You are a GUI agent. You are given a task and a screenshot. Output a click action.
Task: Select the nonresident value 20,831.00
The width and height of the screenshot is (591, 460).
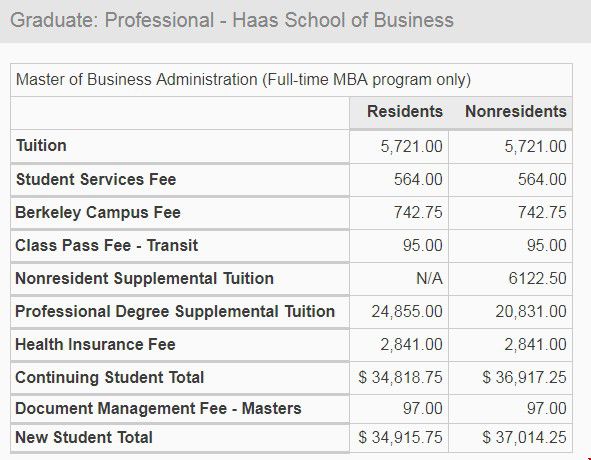click(531, 312)
